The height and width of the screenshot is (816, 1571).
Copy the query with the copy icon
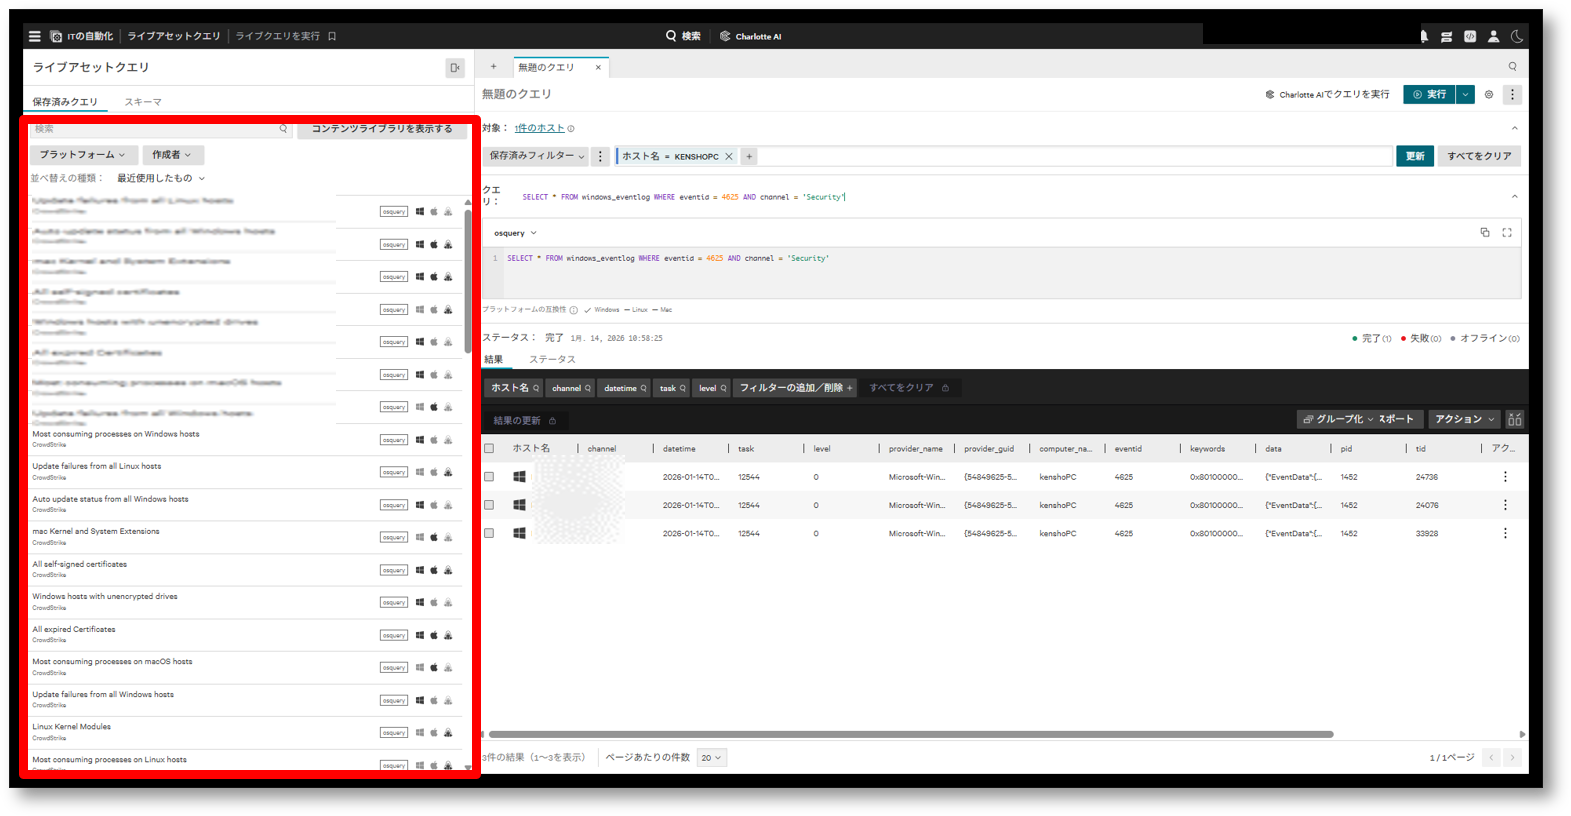(1485, 233)
